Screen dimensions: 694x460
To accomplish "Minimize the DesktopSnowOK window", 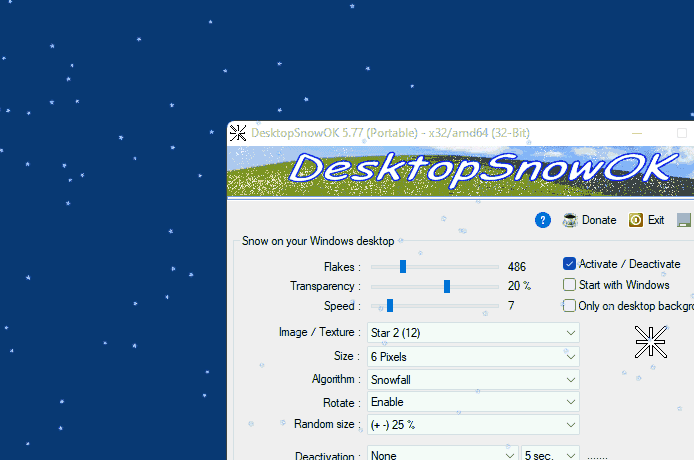I will 637,133.
